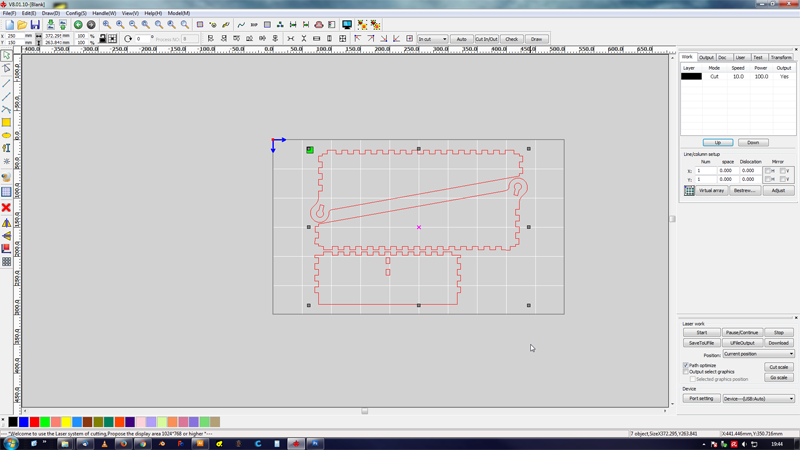Viewport: 800px width, 450px height.
Task: Click the X Num field in Line/column setup
Action: pos(705,171)
